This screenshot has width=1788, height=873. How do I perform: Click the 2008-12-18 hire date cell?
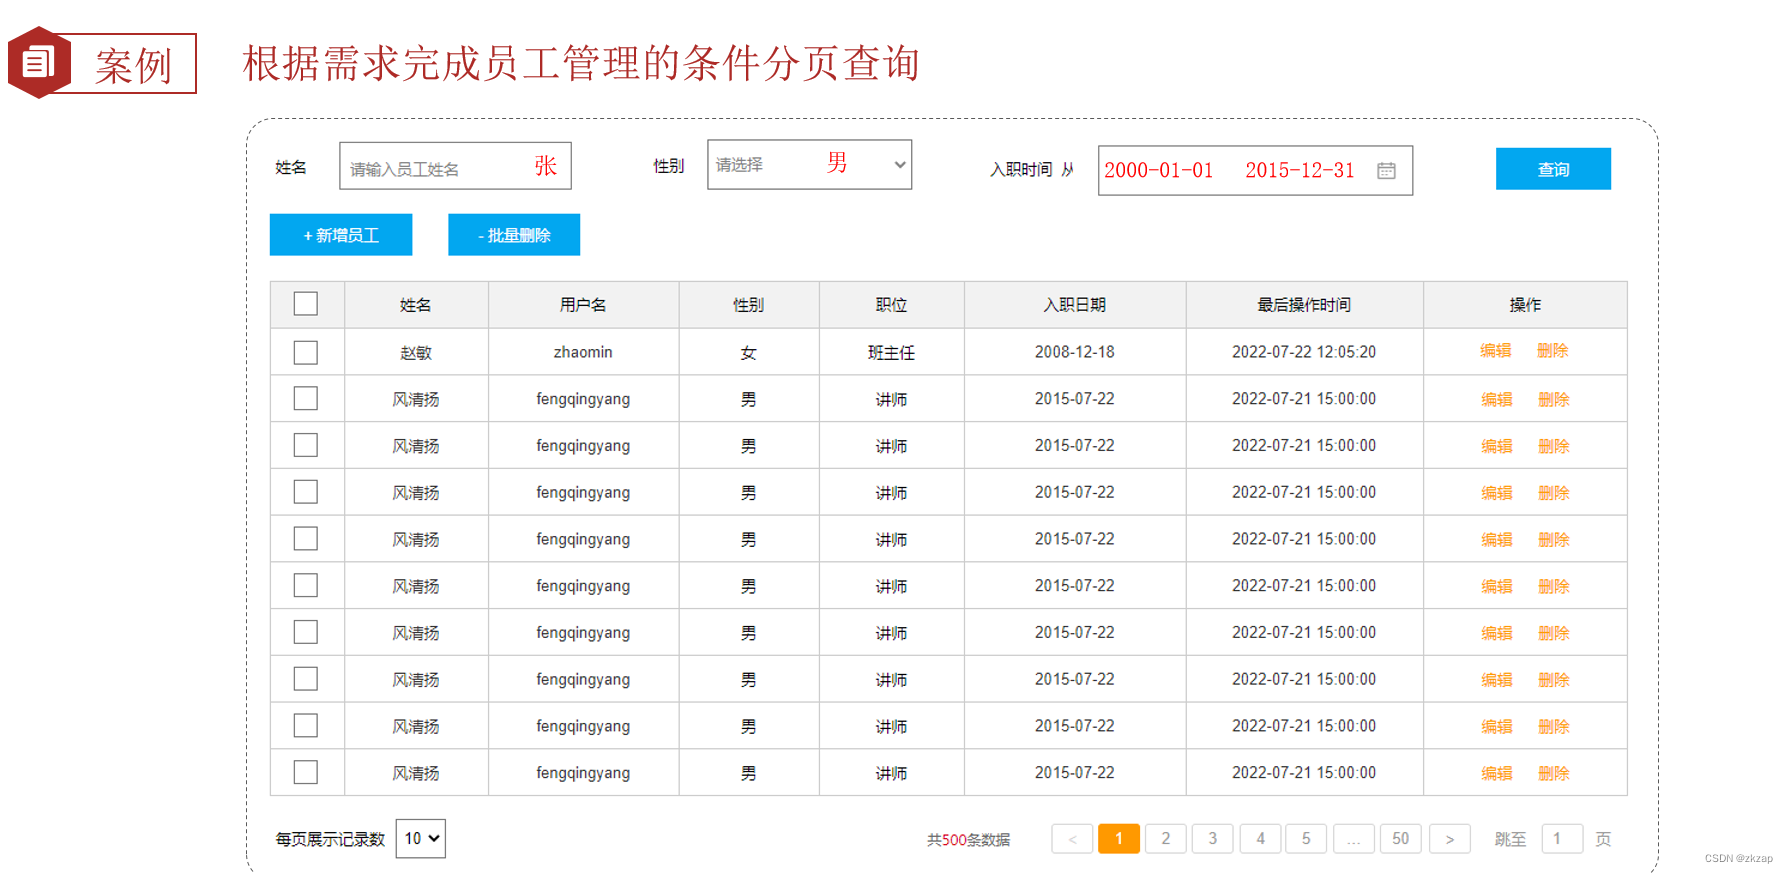1075,352
